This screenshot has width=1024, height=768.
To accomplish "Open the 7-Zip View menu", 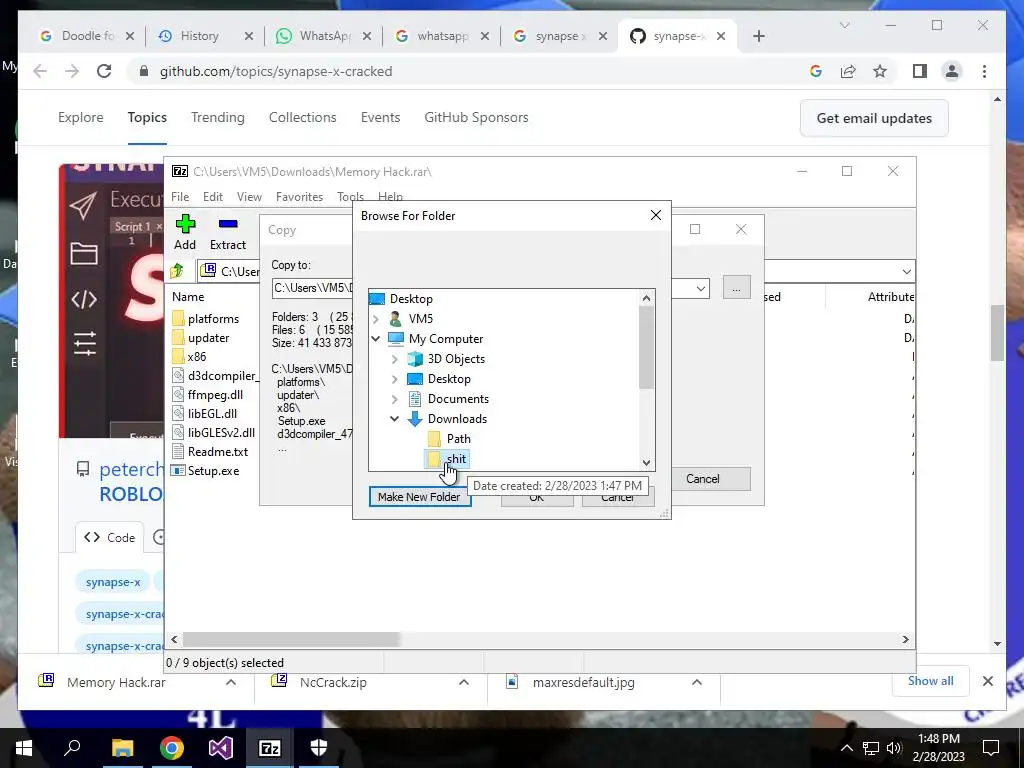I will pos(249,197).
